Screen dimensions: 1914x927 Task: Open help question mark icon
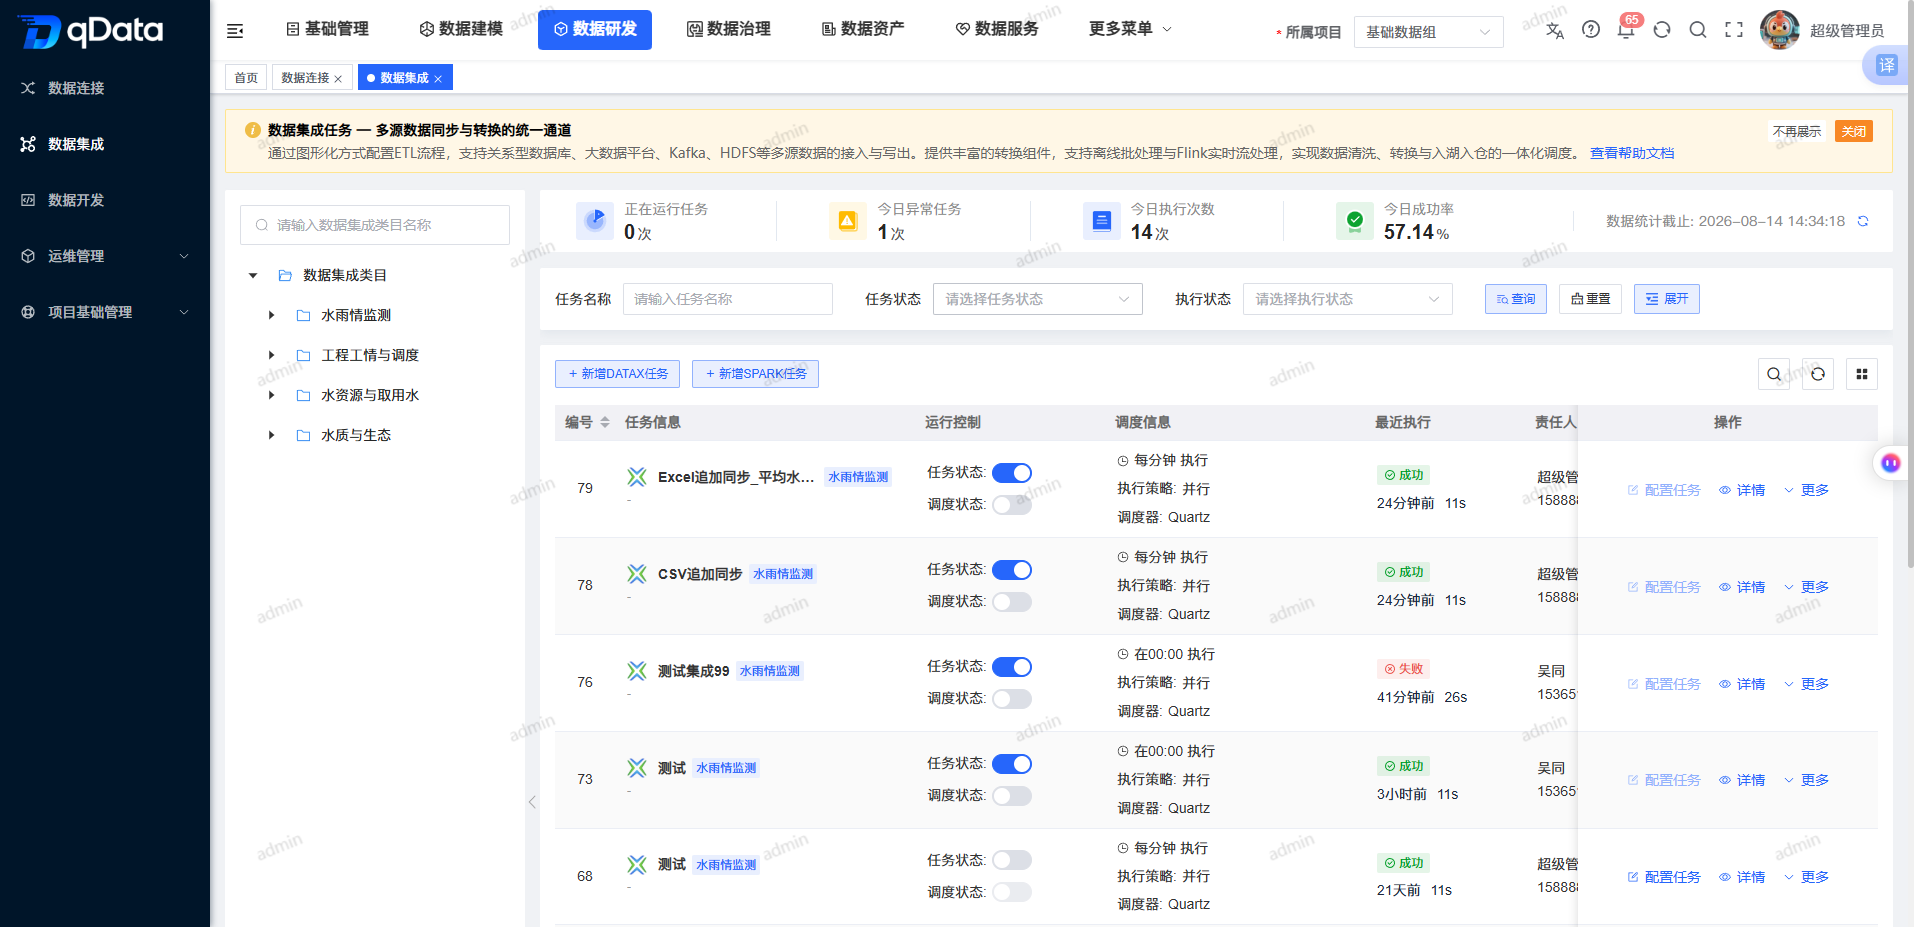point(1591,30)
